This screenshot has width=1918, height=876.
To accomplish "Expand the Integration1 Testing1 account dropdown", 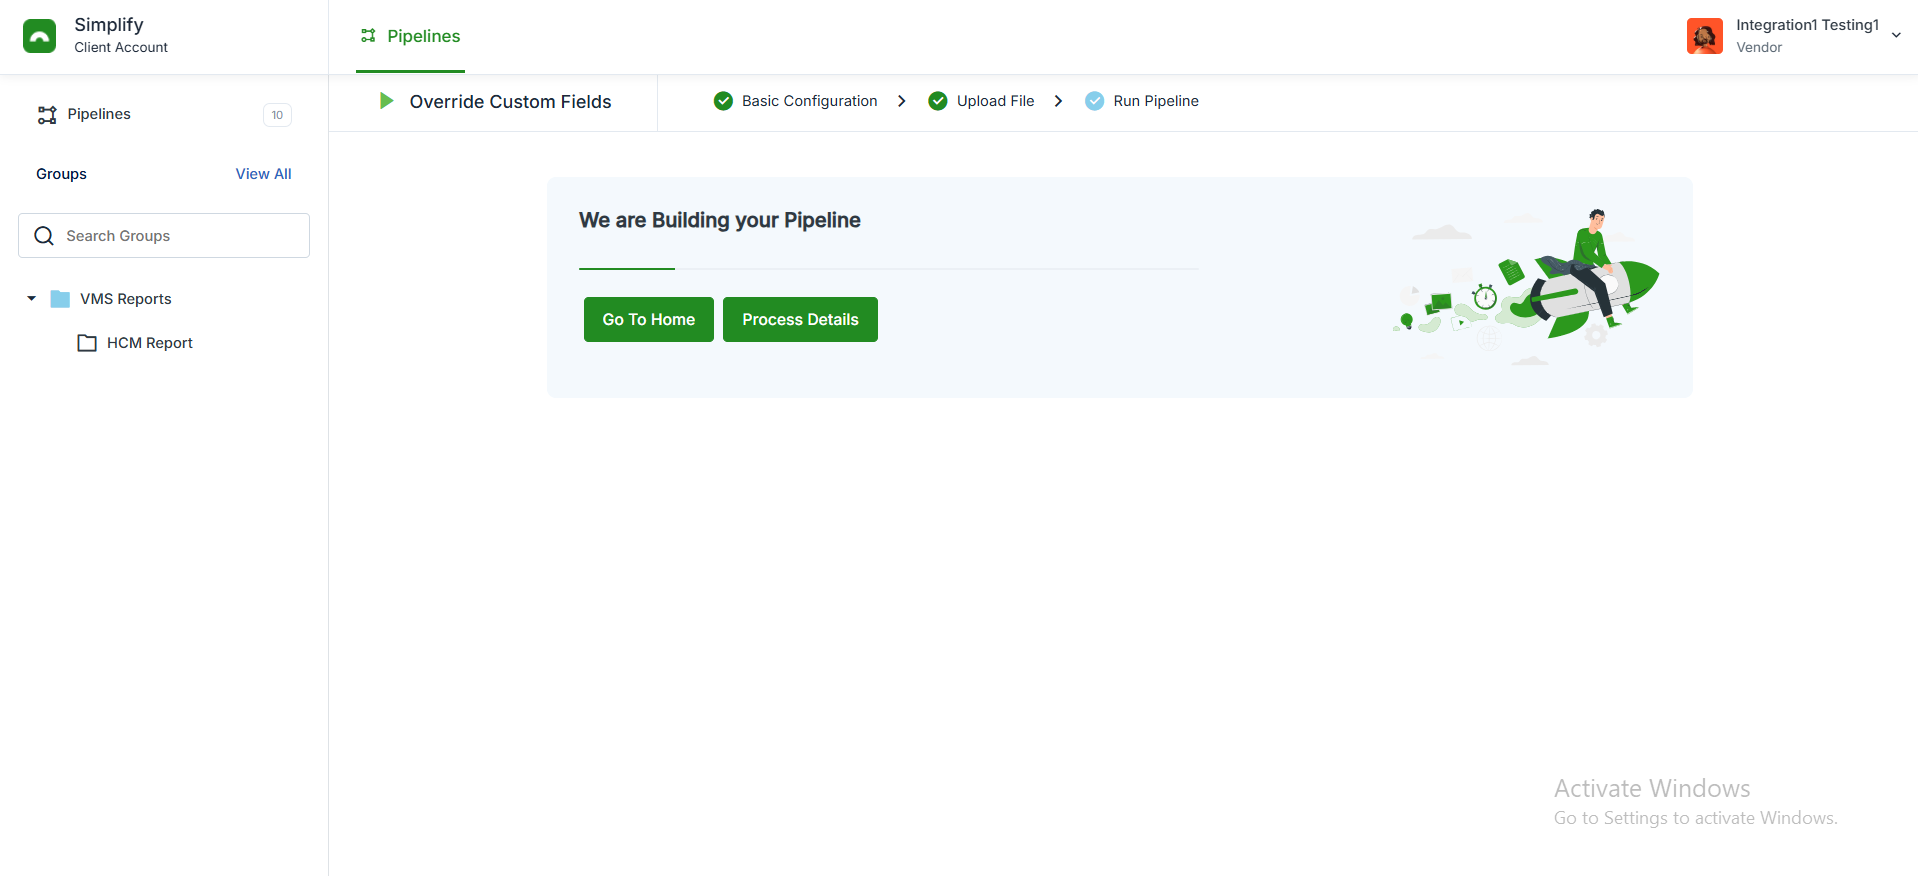I will point(1896,36).
